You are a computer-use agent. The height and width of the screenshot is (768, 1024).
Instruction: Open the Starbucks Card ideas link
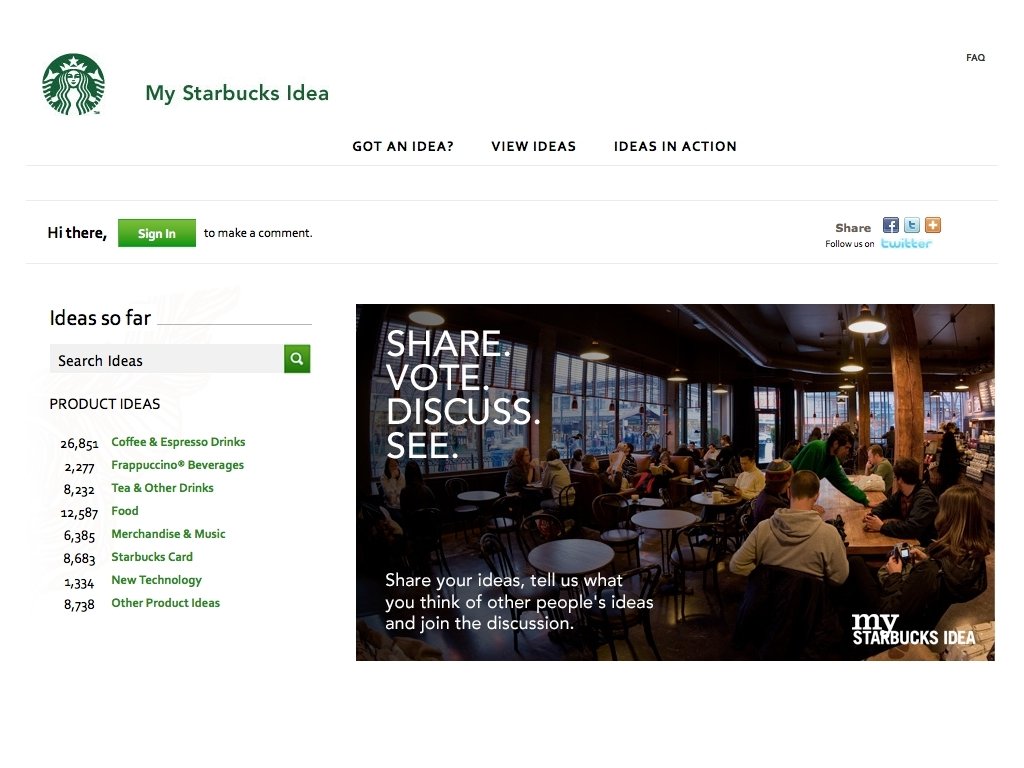[x=152, y=557]
